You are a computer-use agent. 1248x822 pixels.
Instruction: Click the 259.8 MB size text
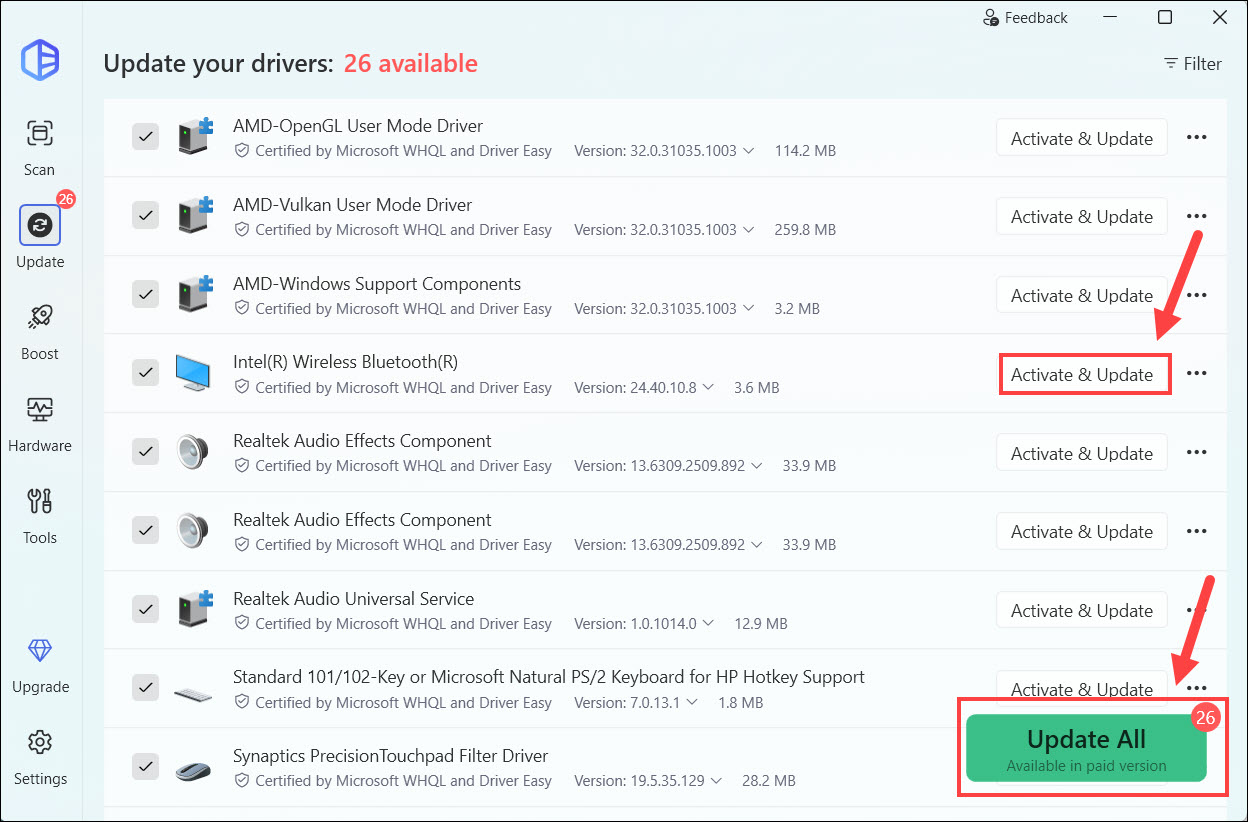(805, 230)
